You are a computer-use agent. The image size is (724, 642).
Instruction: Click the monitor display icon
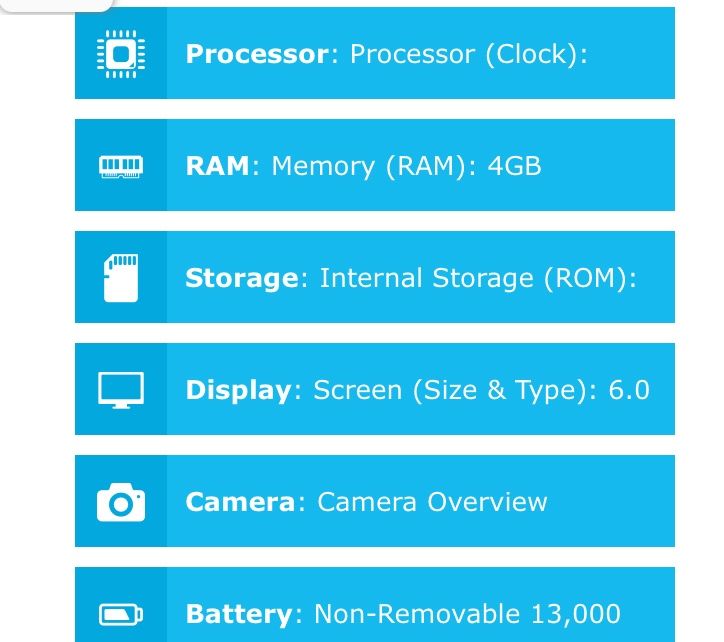pyautogui.click(x=120, y=389)
